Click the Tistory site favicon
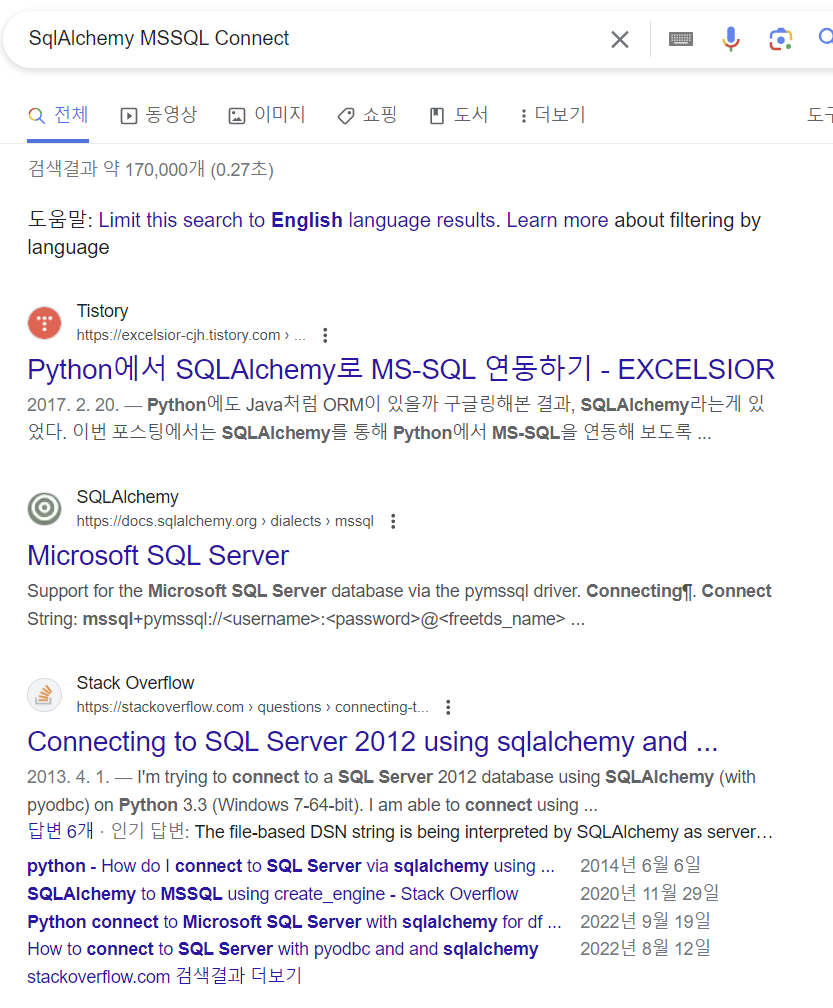Screen dimensions: 833x1008 tap(44, 323)
